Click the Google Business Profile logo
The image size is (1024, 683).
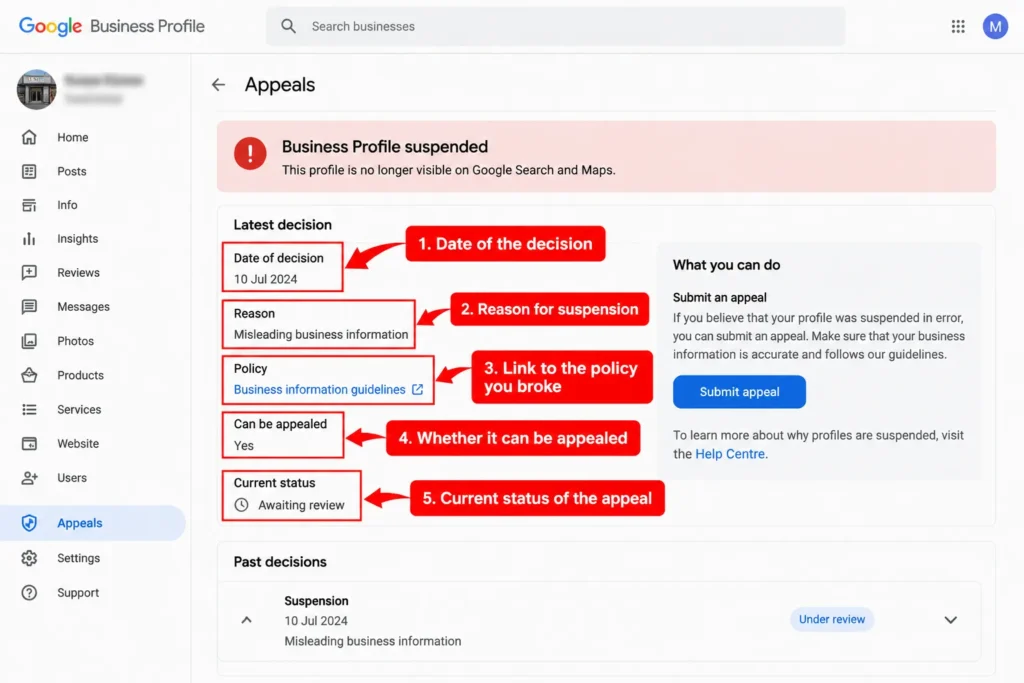[112, 26]
